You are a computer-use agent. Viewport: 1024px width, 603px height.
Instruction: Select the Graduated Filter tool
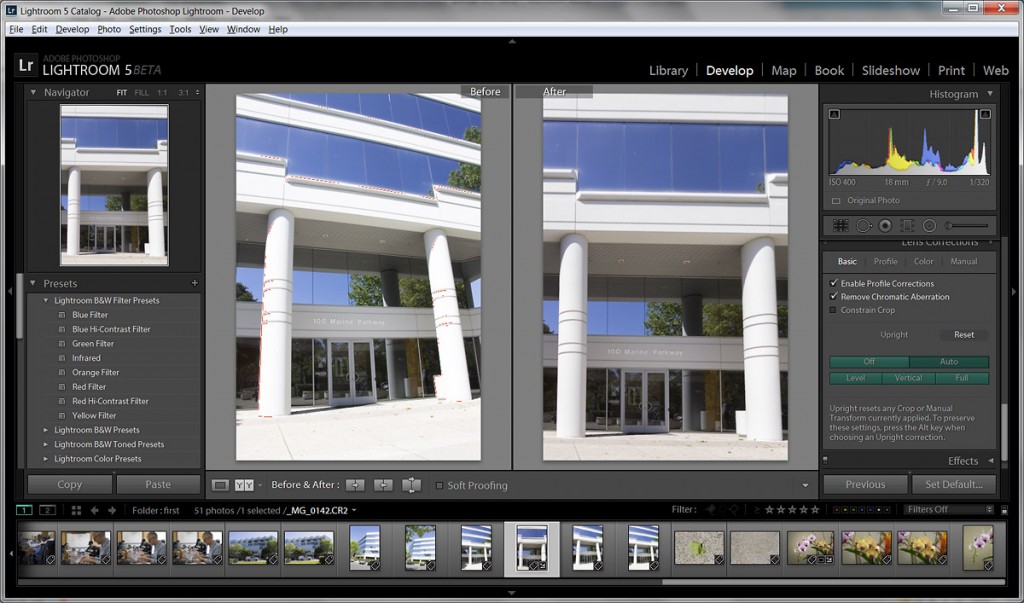(x=907, y=225)
